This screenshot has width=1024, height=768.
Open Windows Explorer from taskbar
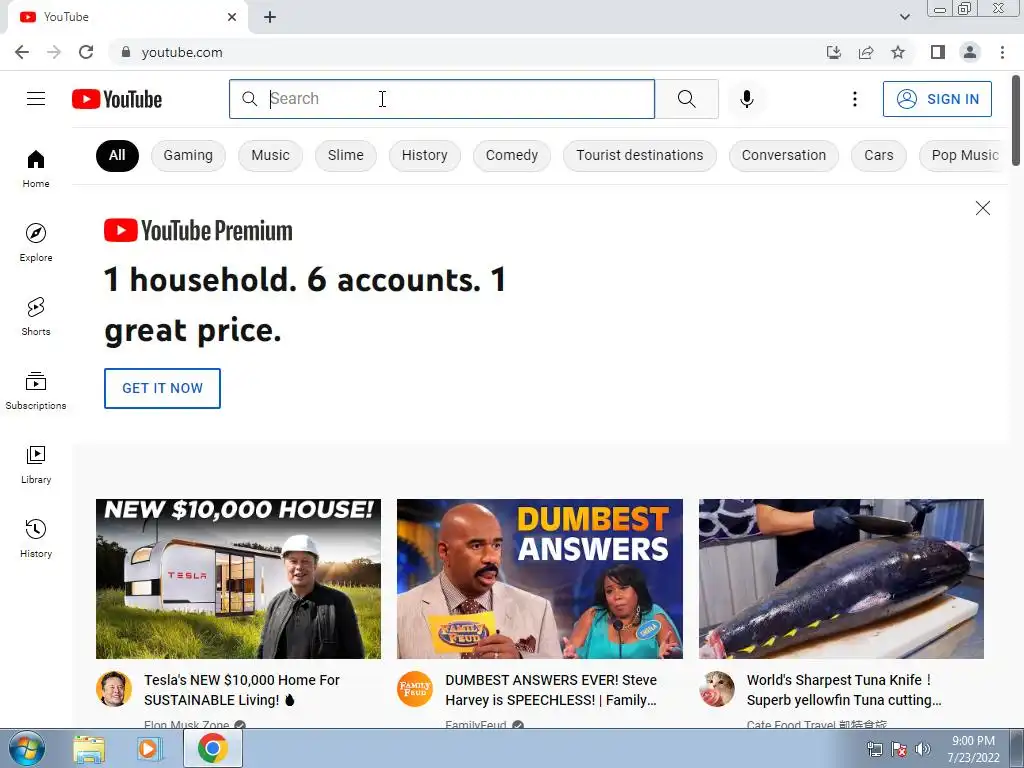89,748
